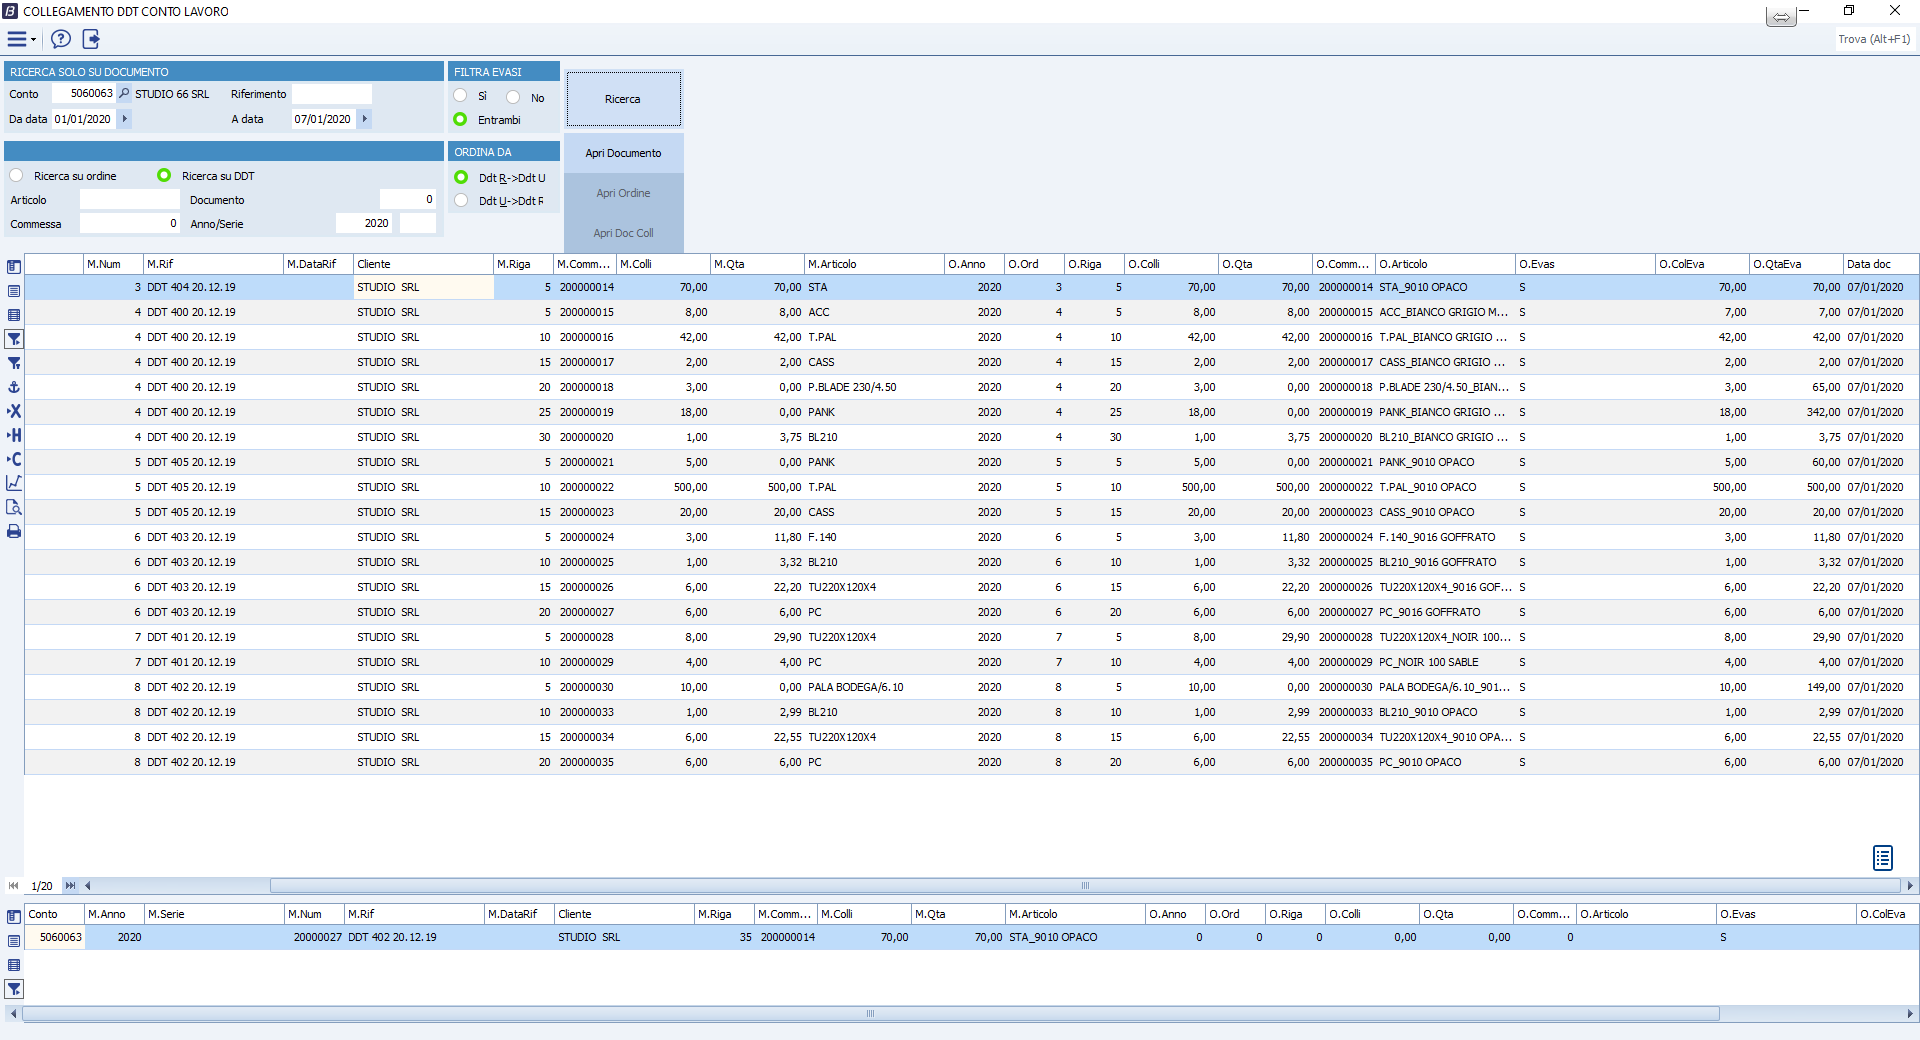Sort by the upper grid 'Cliente' column header
1920x1040 pixels.
point(423,264)
